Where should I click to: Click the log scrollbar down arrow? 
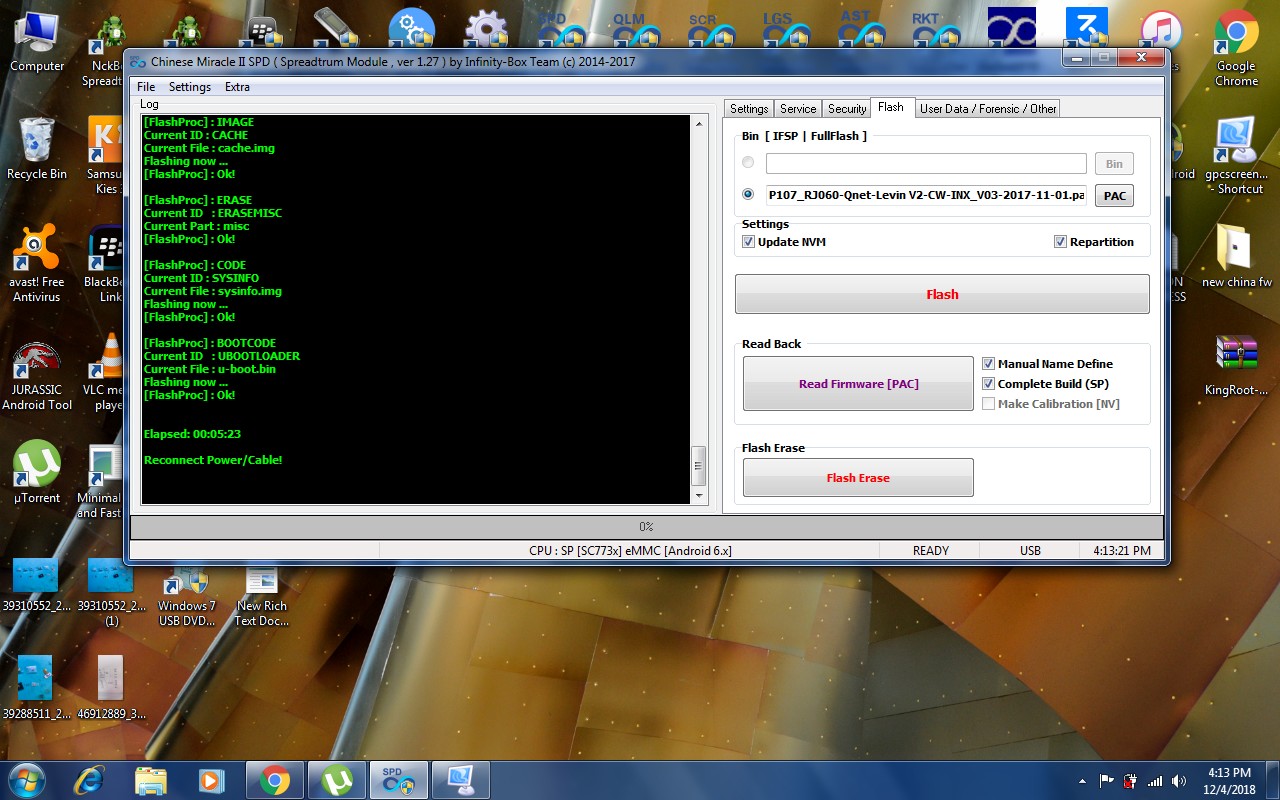699,496
